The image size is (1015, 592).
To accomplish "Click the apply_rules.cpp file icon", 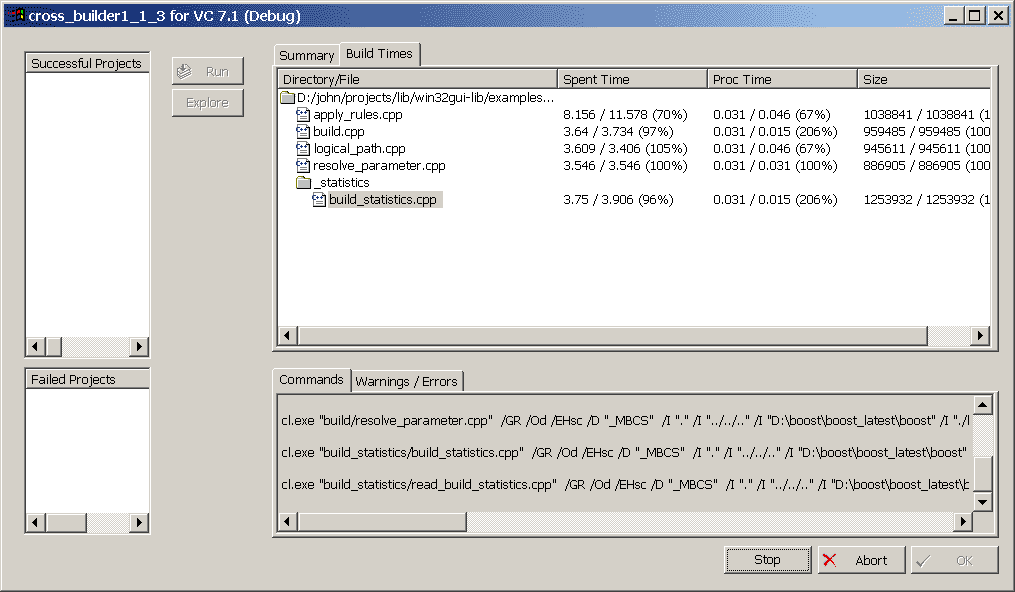I will click(304, 115).
